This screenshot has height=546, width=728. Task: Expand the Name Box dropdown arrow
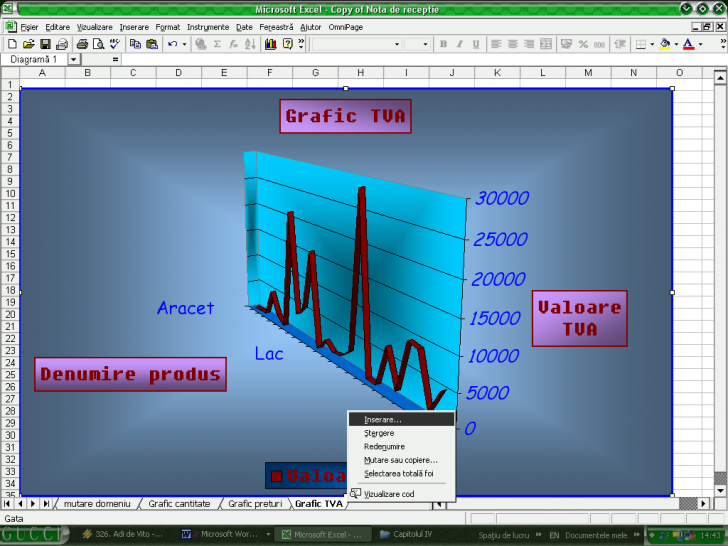pos(73,60)
